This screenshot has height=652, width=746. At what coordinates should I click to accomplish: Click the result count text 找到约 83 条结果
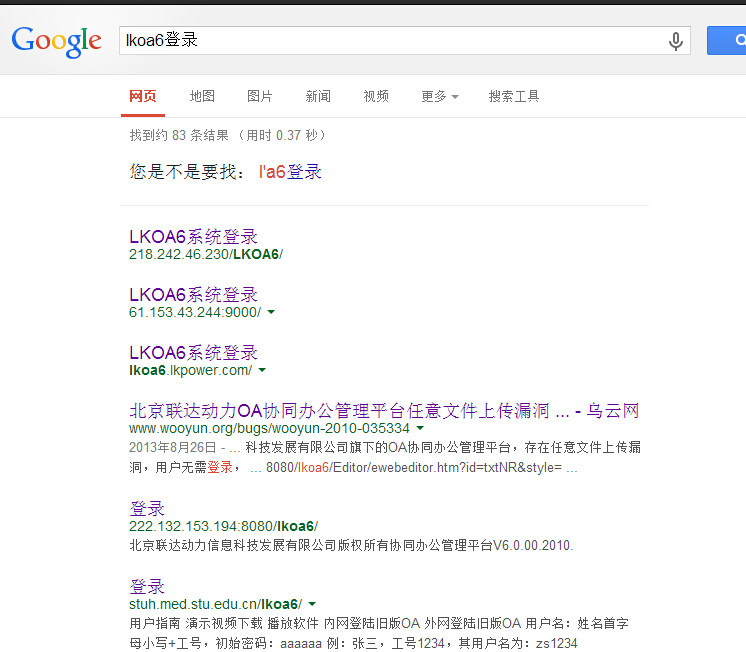179,136
